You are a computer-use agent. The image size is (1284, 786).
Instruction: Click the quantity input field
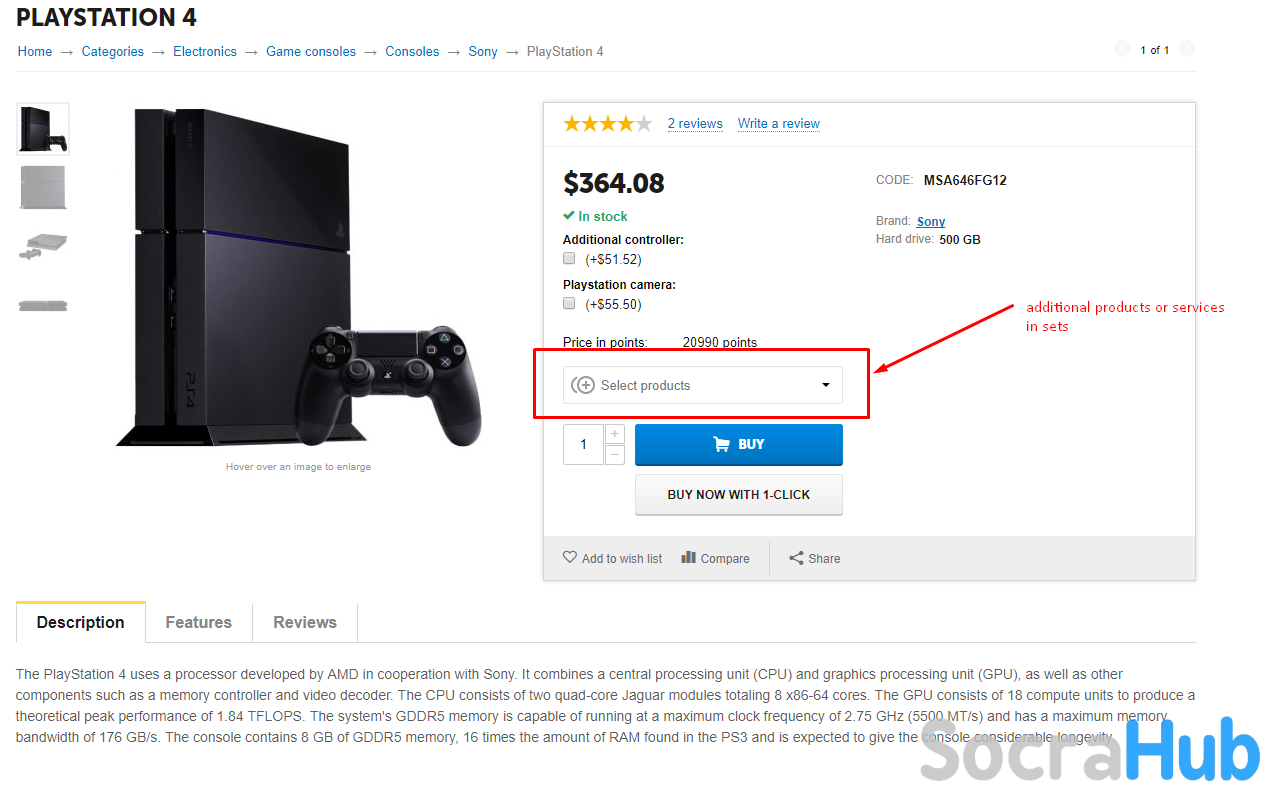click(584, 444)
